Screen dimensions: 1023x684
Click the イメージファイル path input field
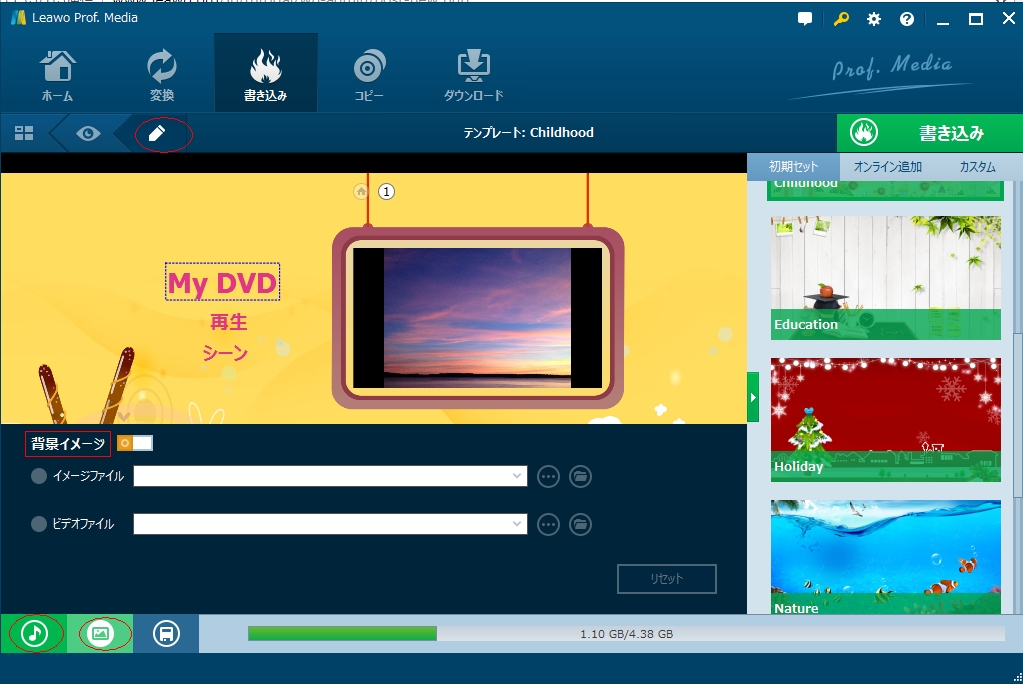pyautogui.click(x=330, y=476)
